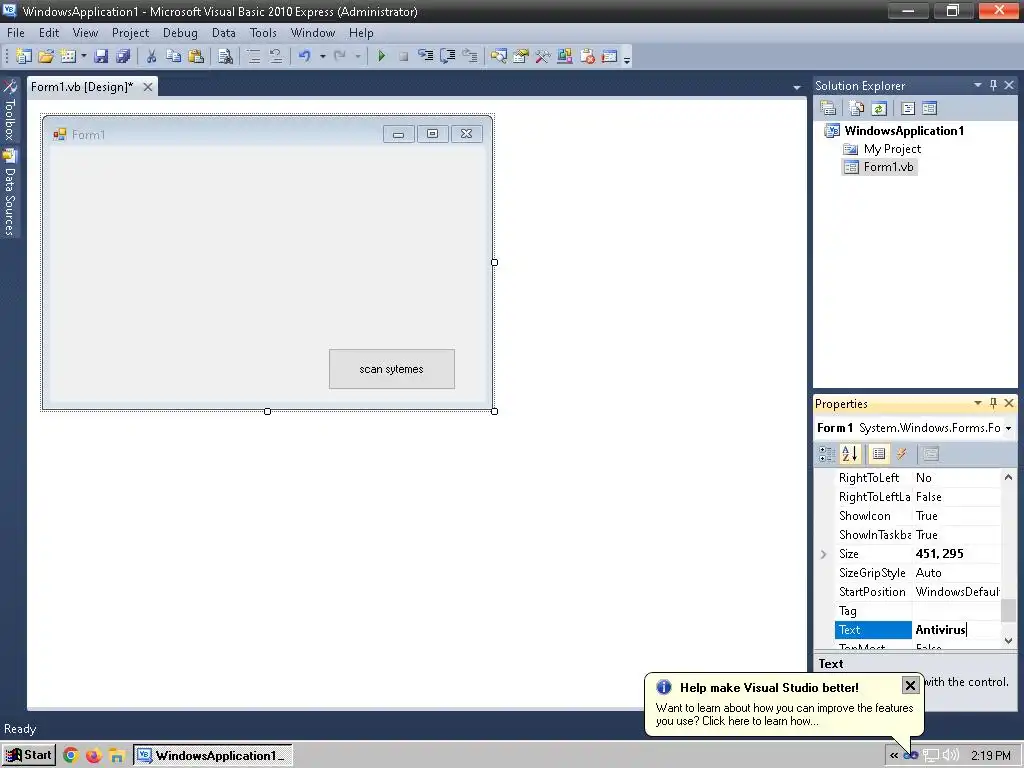
Task: Toggle Alphabetical sort in Properties
Action: [x=850, y=454]
